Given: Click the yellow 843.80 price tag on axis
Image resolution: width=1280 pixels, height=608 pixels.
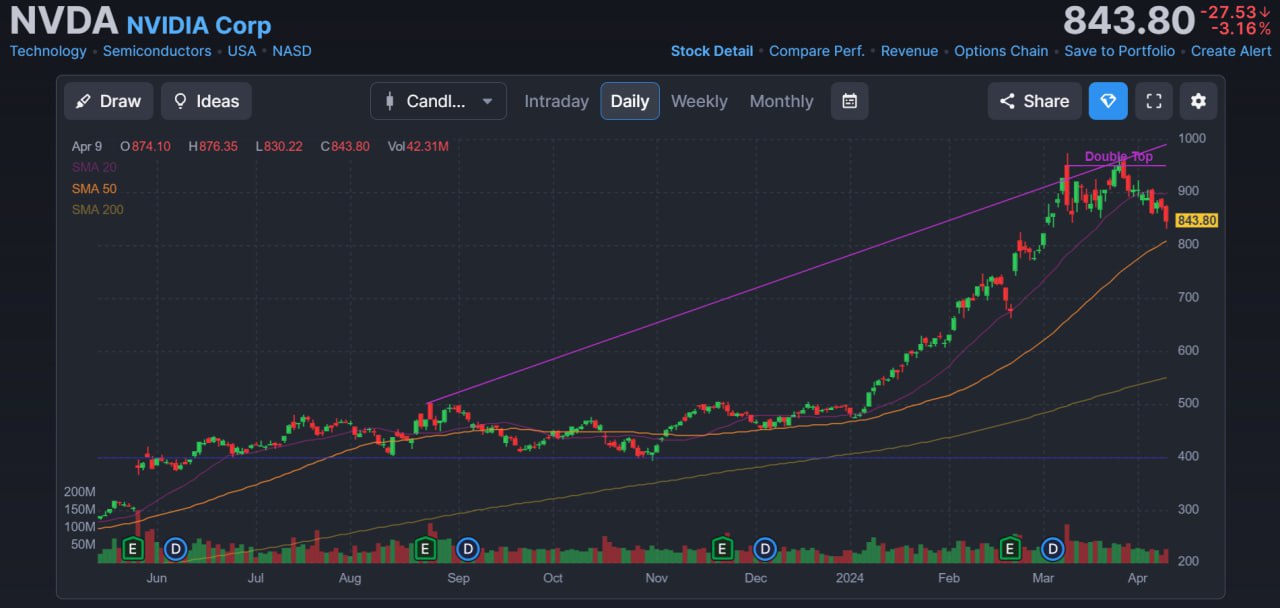Looking at the screenshot, I should point(1197,220).
